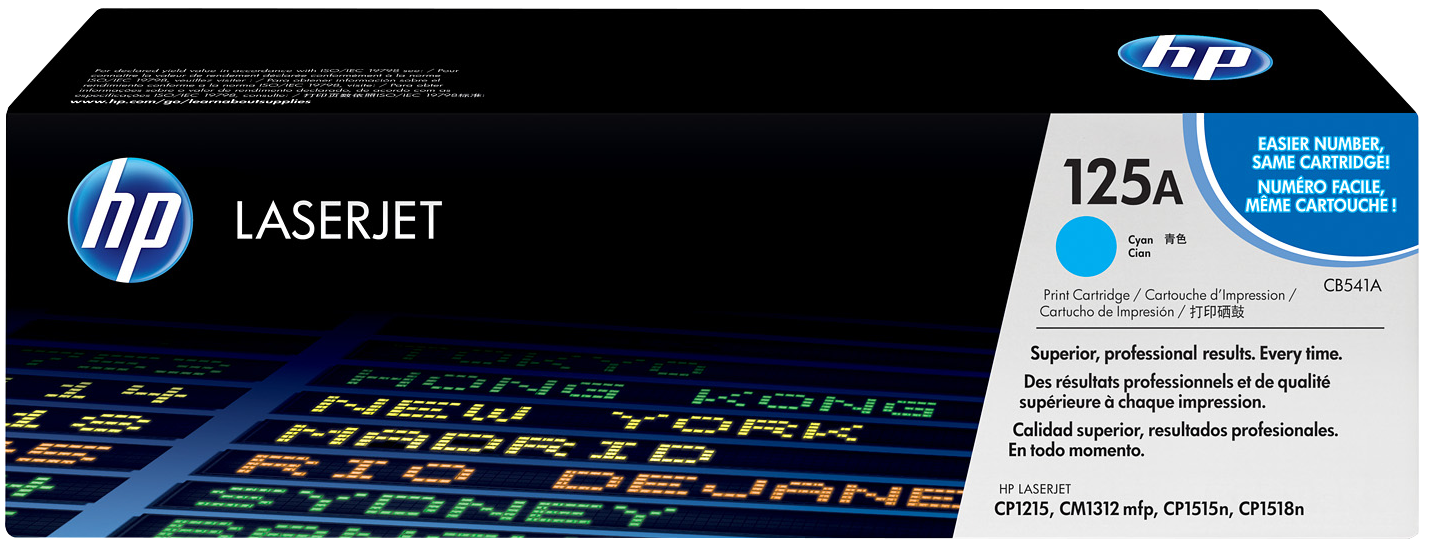Click the compatible printers list starting CP1215

coord(1149,511)
